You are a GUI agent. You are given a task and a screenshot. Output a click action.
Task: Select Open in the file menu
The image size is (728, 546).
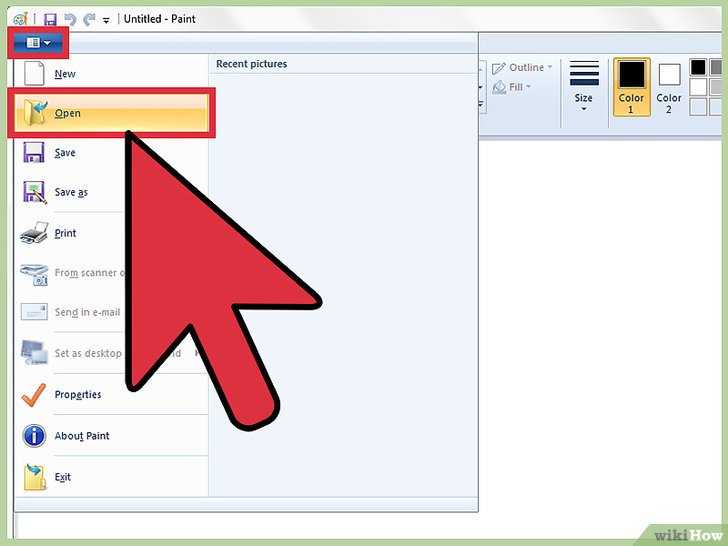click(x=111, y=113)
